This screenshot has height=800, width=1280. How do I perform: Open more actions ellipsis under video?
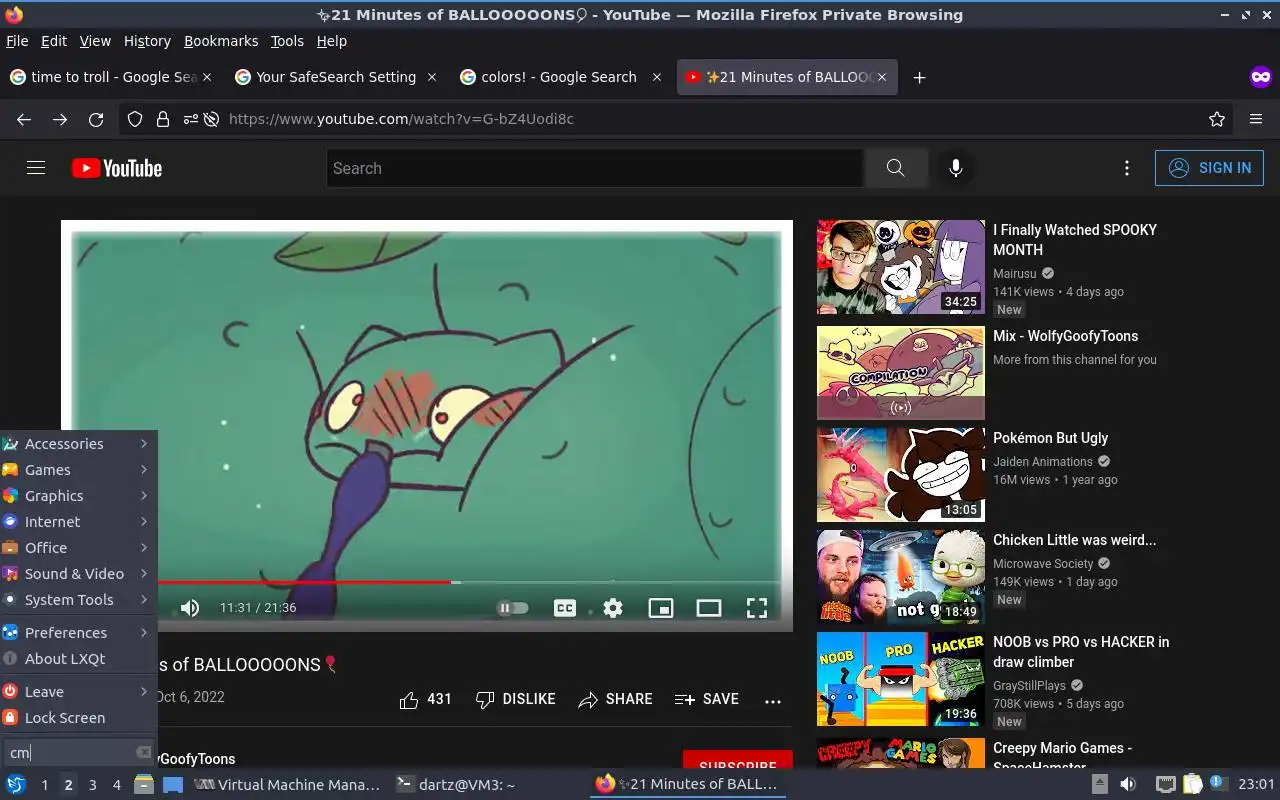pyautogui.click(x=773, y=701)
